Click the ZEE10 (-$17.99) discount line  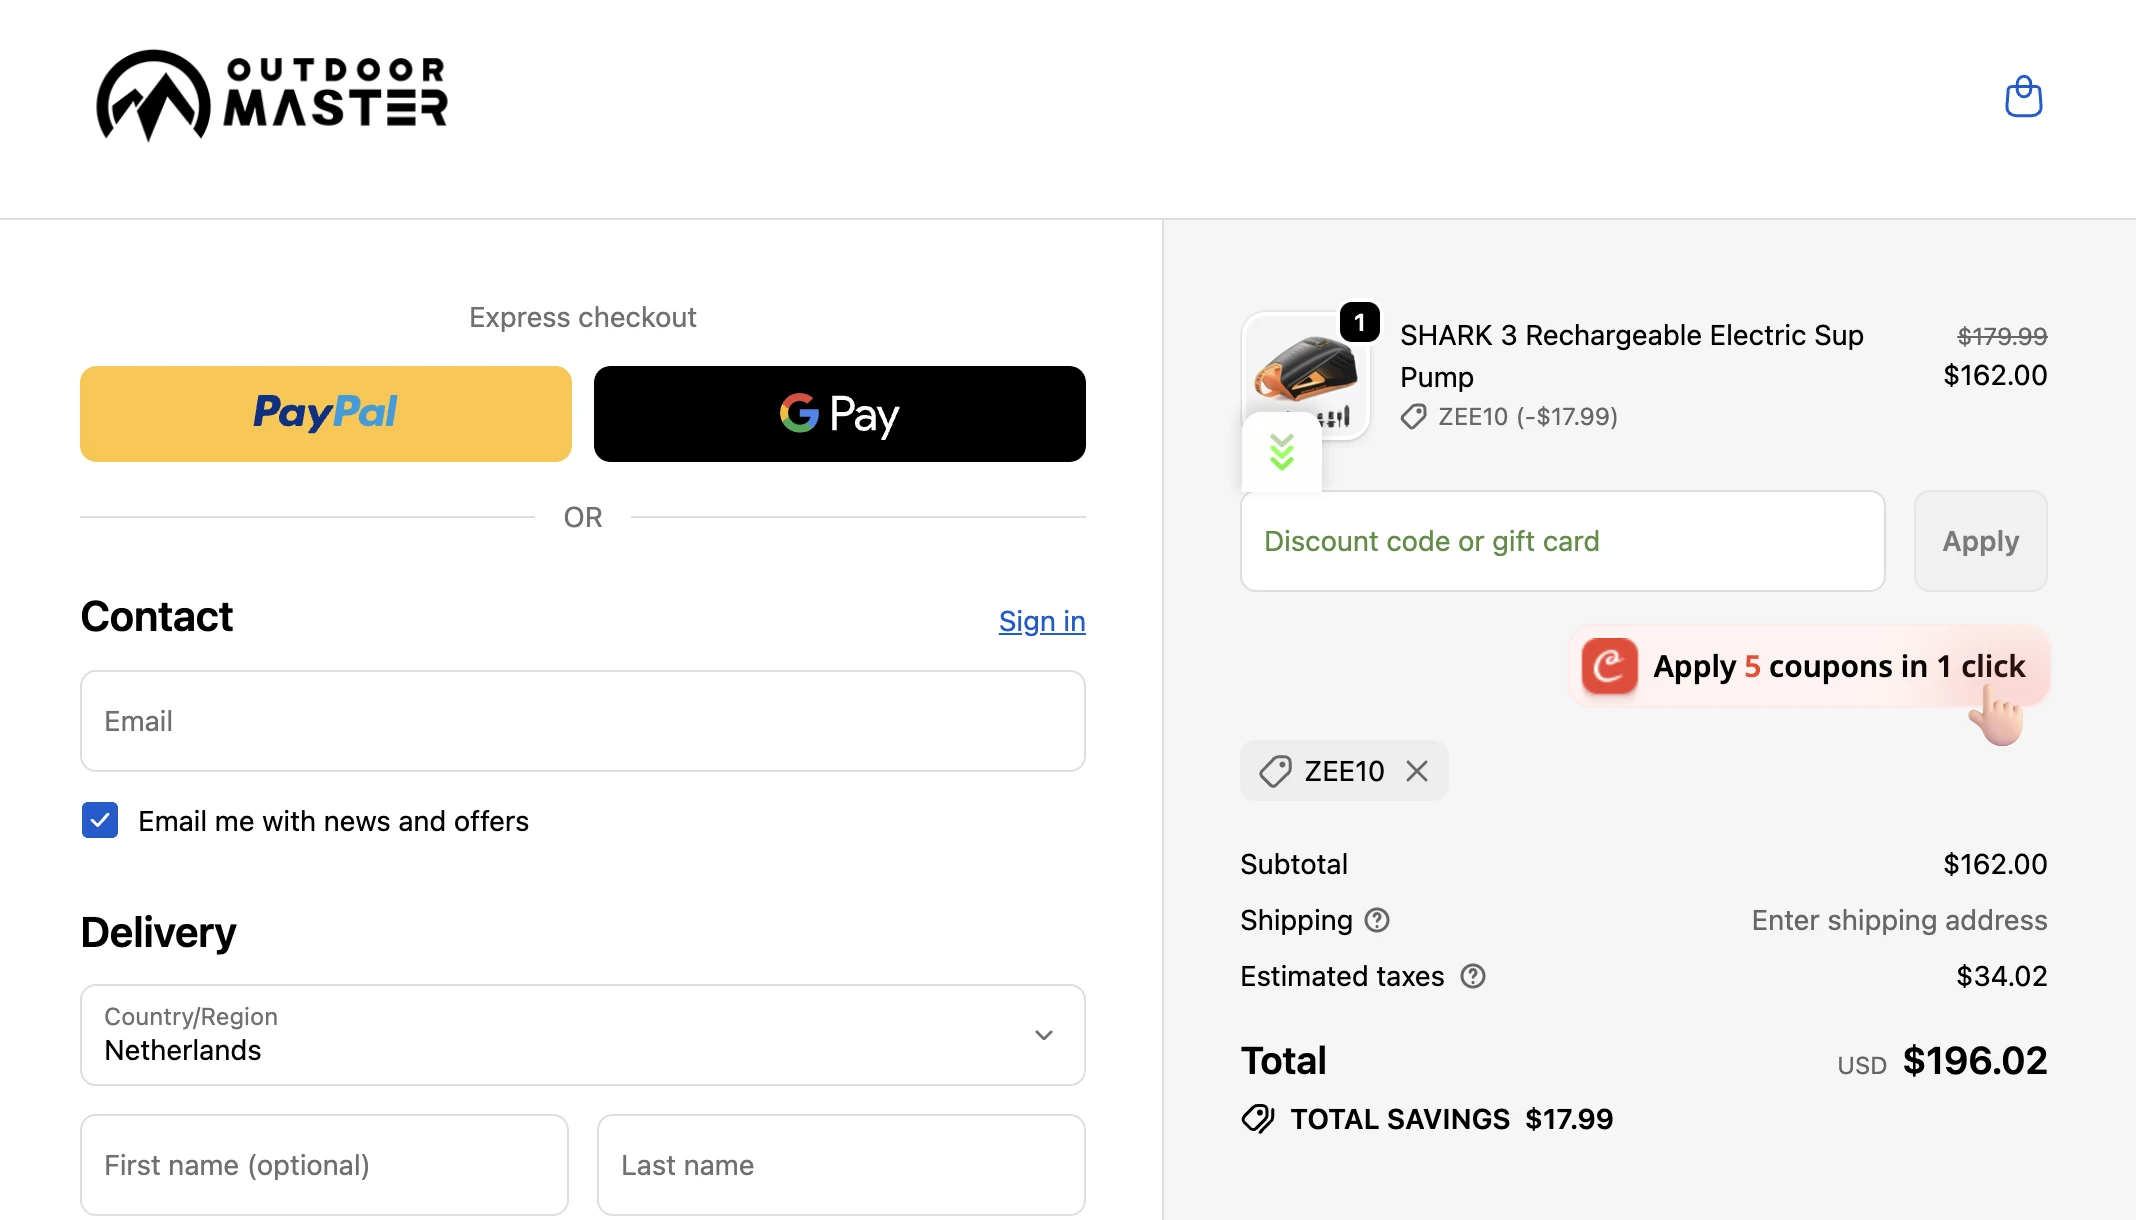(1509, 416)
